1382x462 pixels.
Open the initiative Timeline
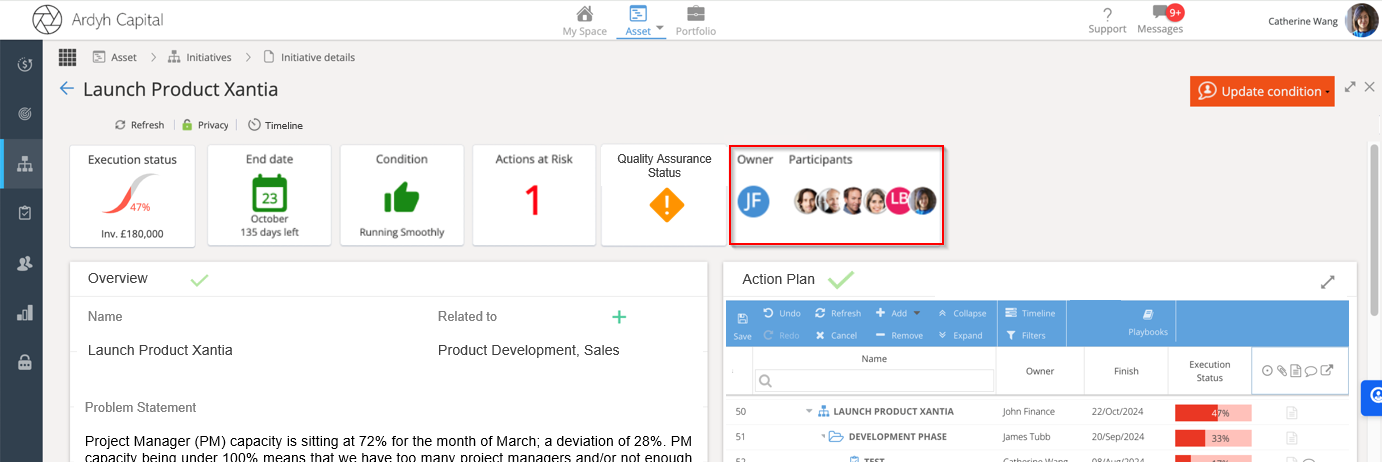coord(275,125)
